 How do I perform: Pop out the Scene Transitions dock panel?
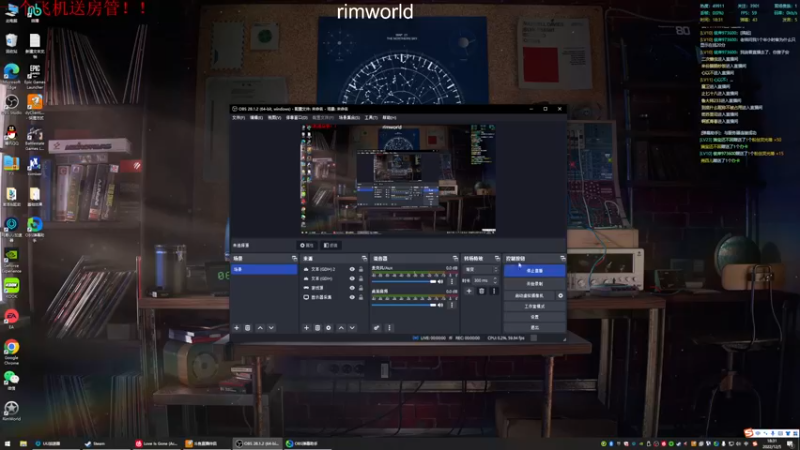pyautogui.click(x=497, y=258)
